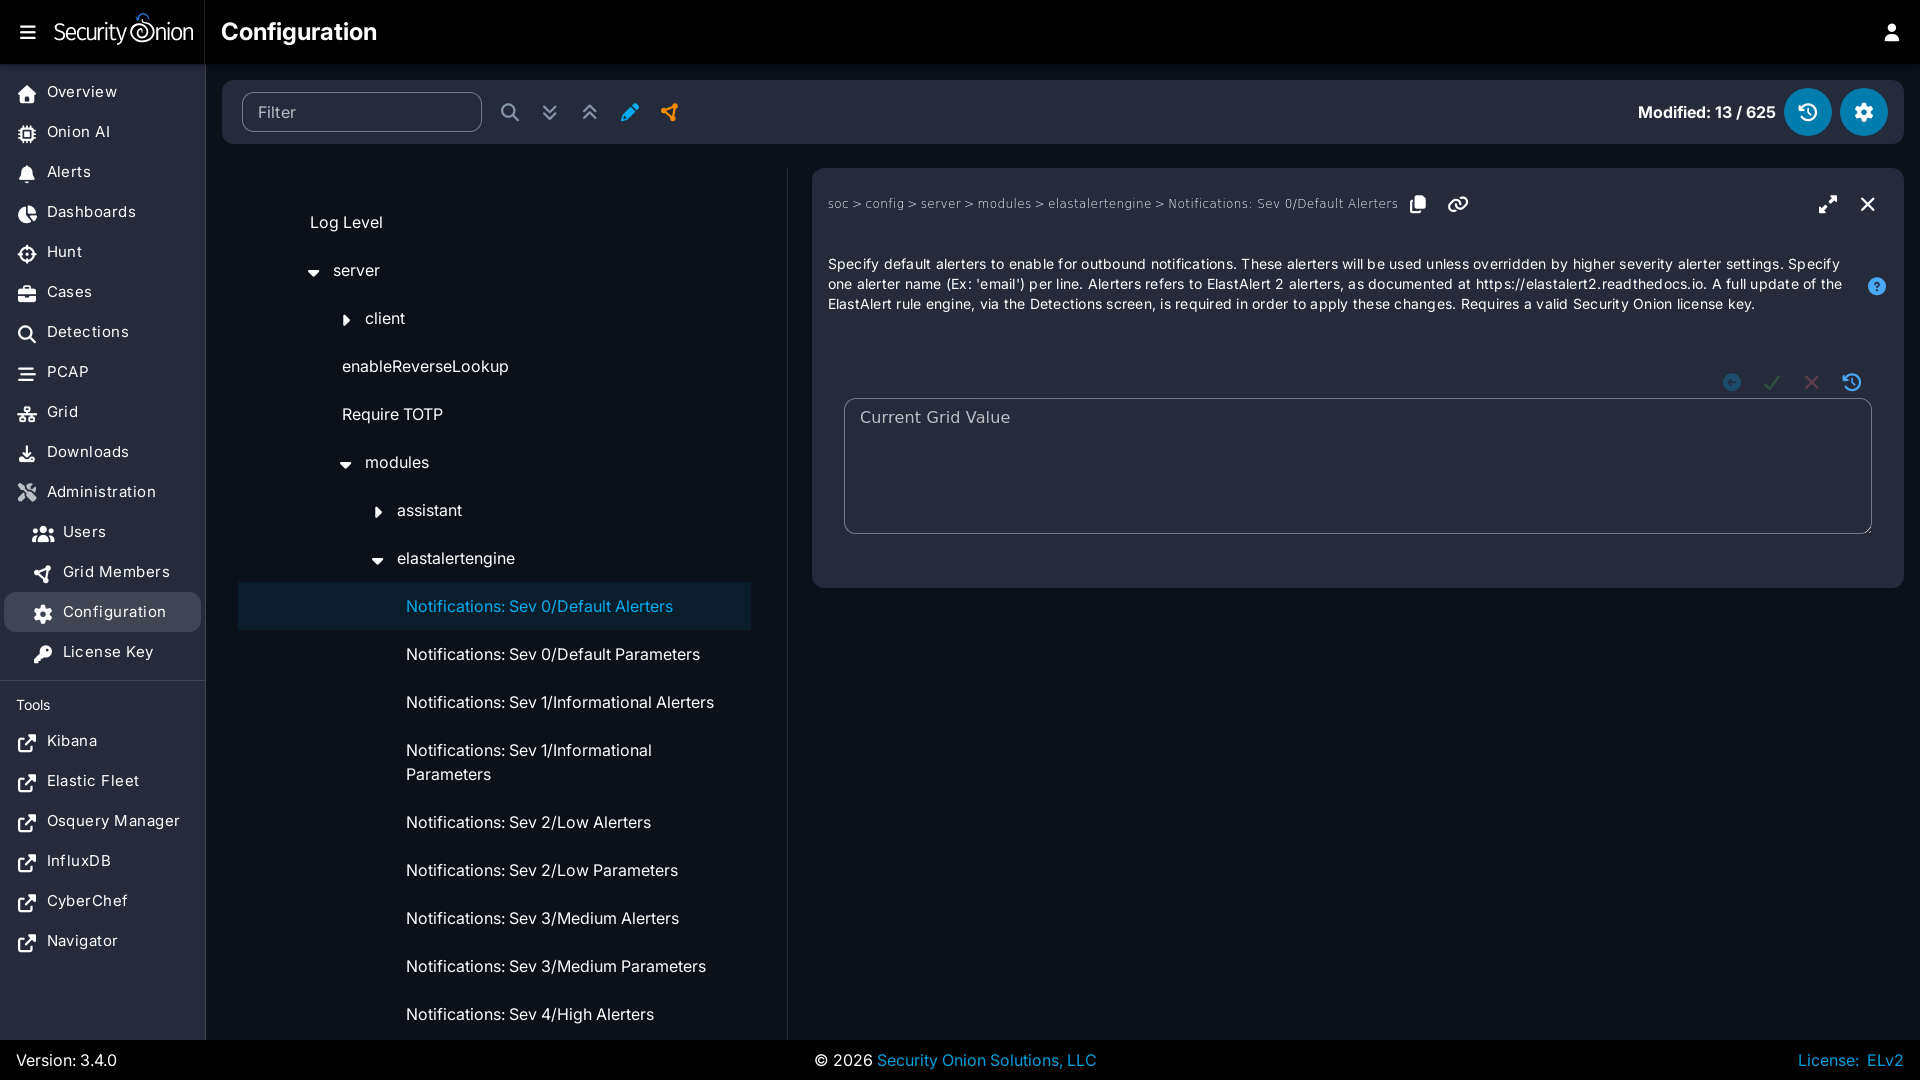Open Onion AI in the sidebar

tap(102, 132)
